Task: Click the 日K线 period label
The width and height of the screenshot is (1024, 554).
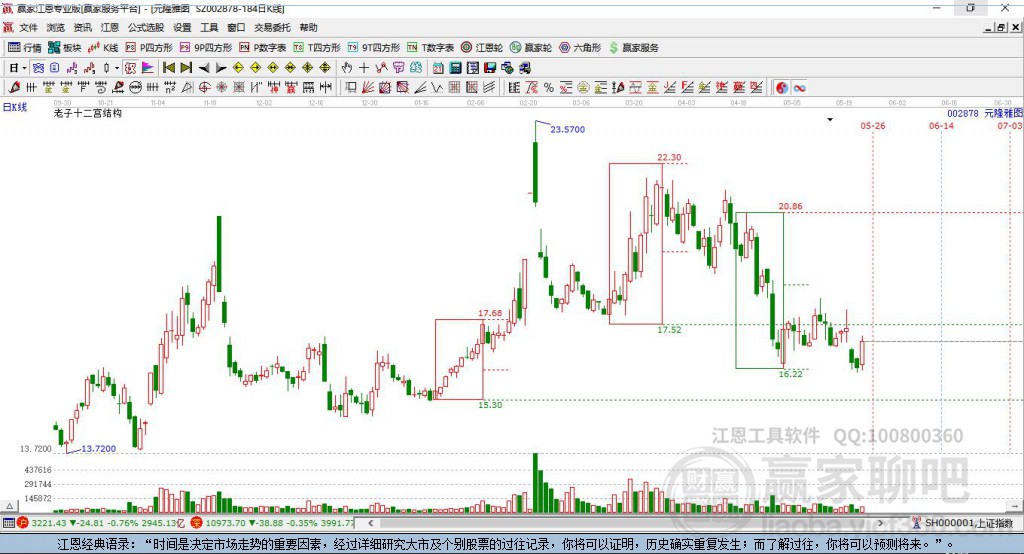Action: click(x=15, y=107)
